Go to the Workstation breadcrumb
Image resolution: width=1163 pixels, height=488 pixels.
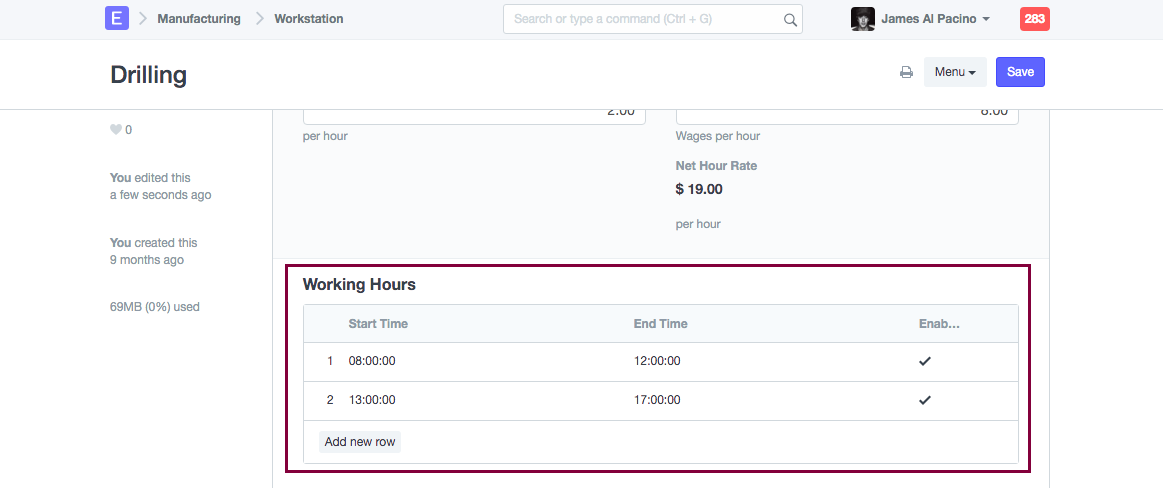[x=309, y=19]
